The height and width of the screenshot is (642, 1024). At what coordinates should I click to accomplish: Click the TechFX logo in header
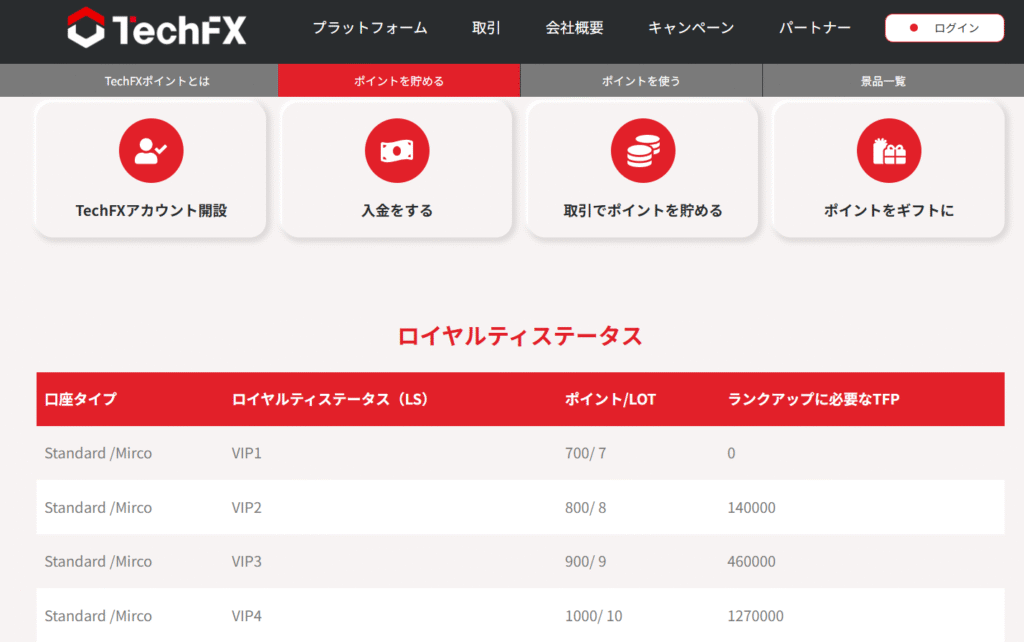coord(157,29)
